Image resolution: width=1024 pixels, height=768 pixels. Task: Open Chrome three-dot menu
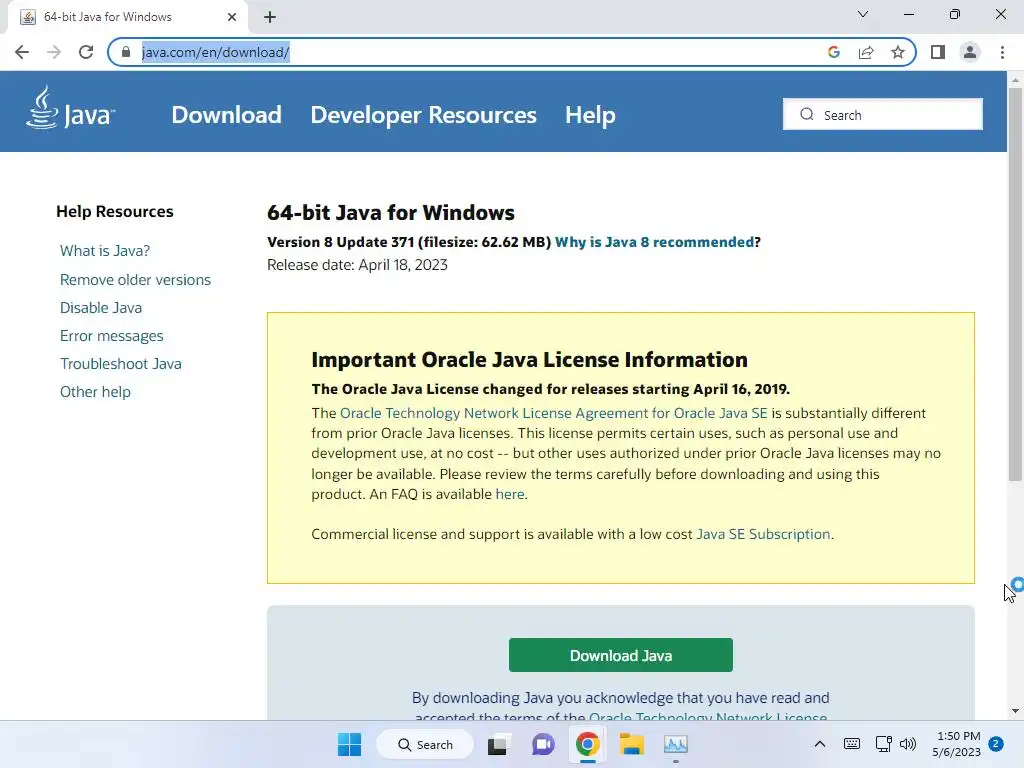[x=1002, y=52]
